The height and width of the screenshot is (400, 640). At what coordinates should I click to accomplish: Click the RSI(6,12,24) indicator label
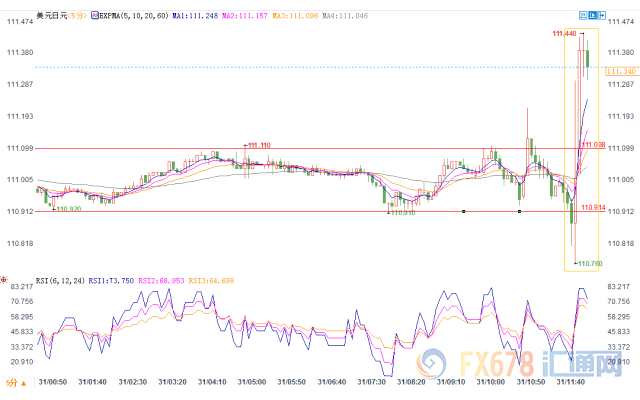[60, 281]
